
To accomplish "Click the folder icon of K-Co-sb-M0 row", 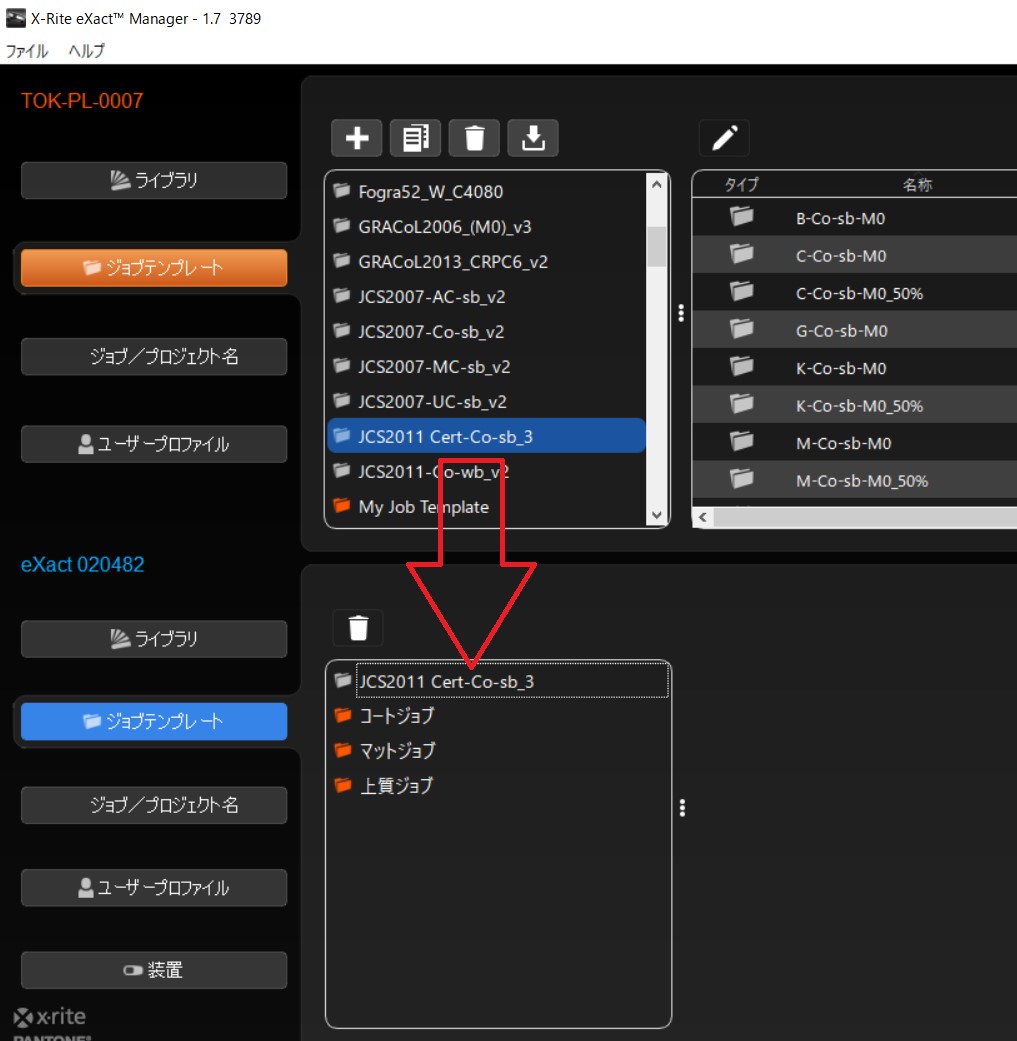I will [x=742, y=366].
